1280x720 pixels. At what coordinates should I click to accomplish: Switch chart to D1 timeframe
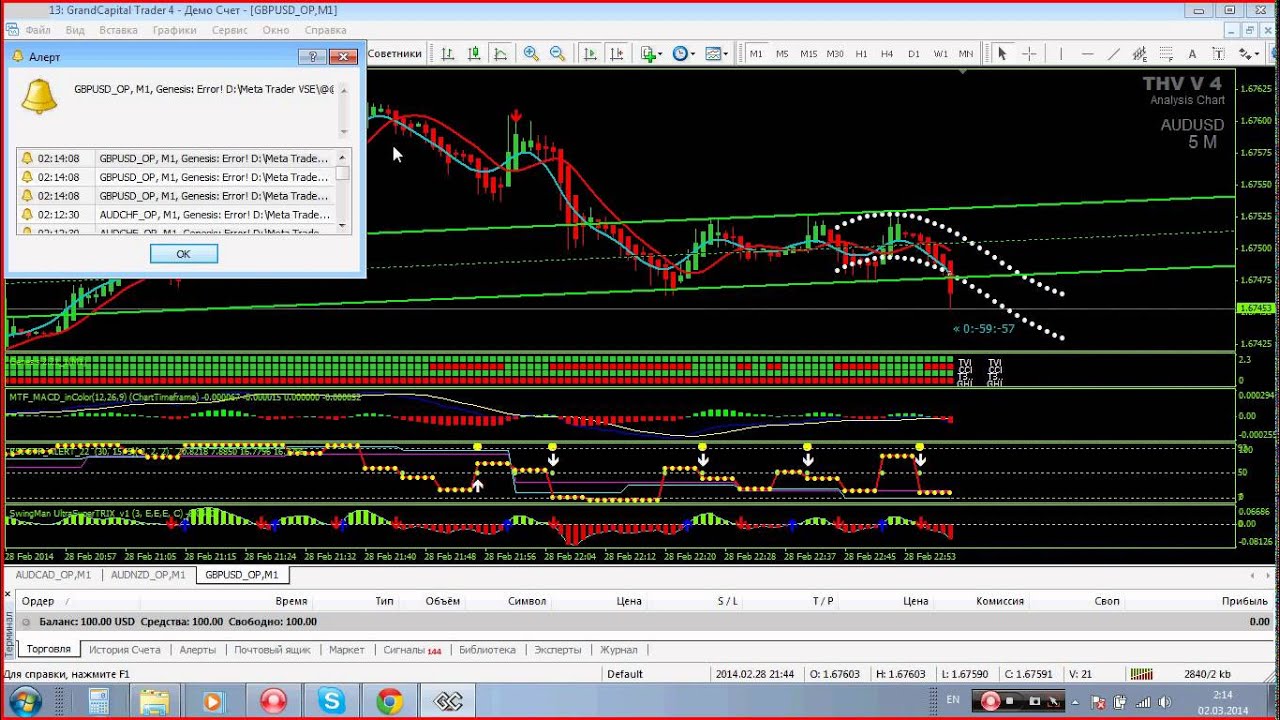coord(914,54)
